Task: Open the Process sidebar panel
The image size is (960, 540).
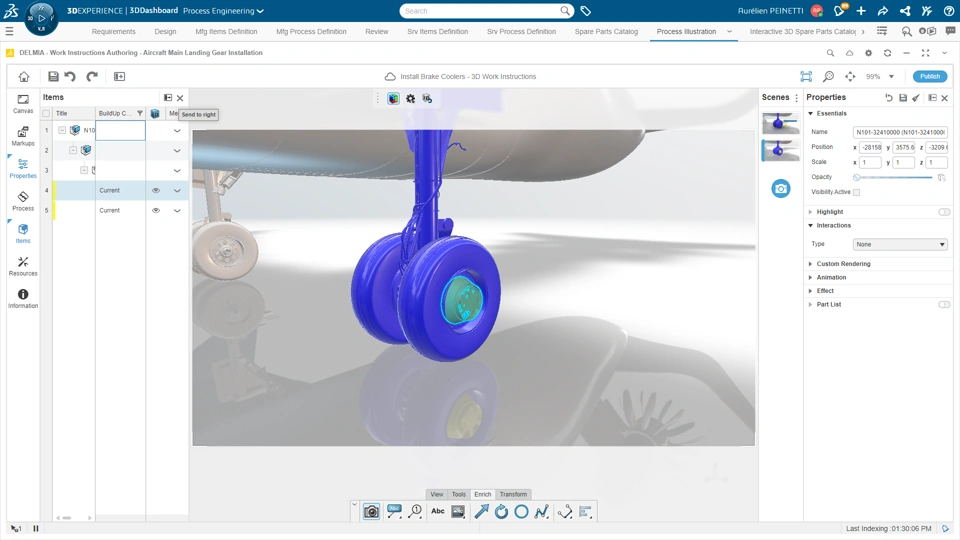Action: (23, 201)
